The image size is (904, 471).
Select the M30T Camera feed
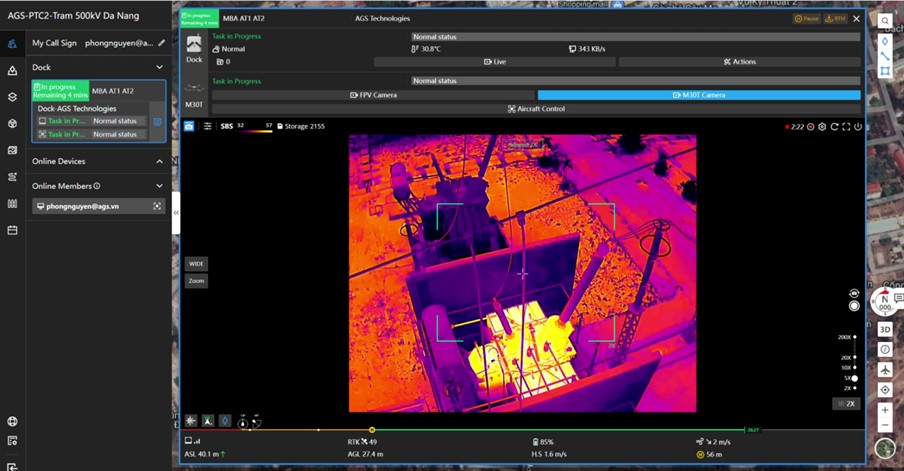699,95
